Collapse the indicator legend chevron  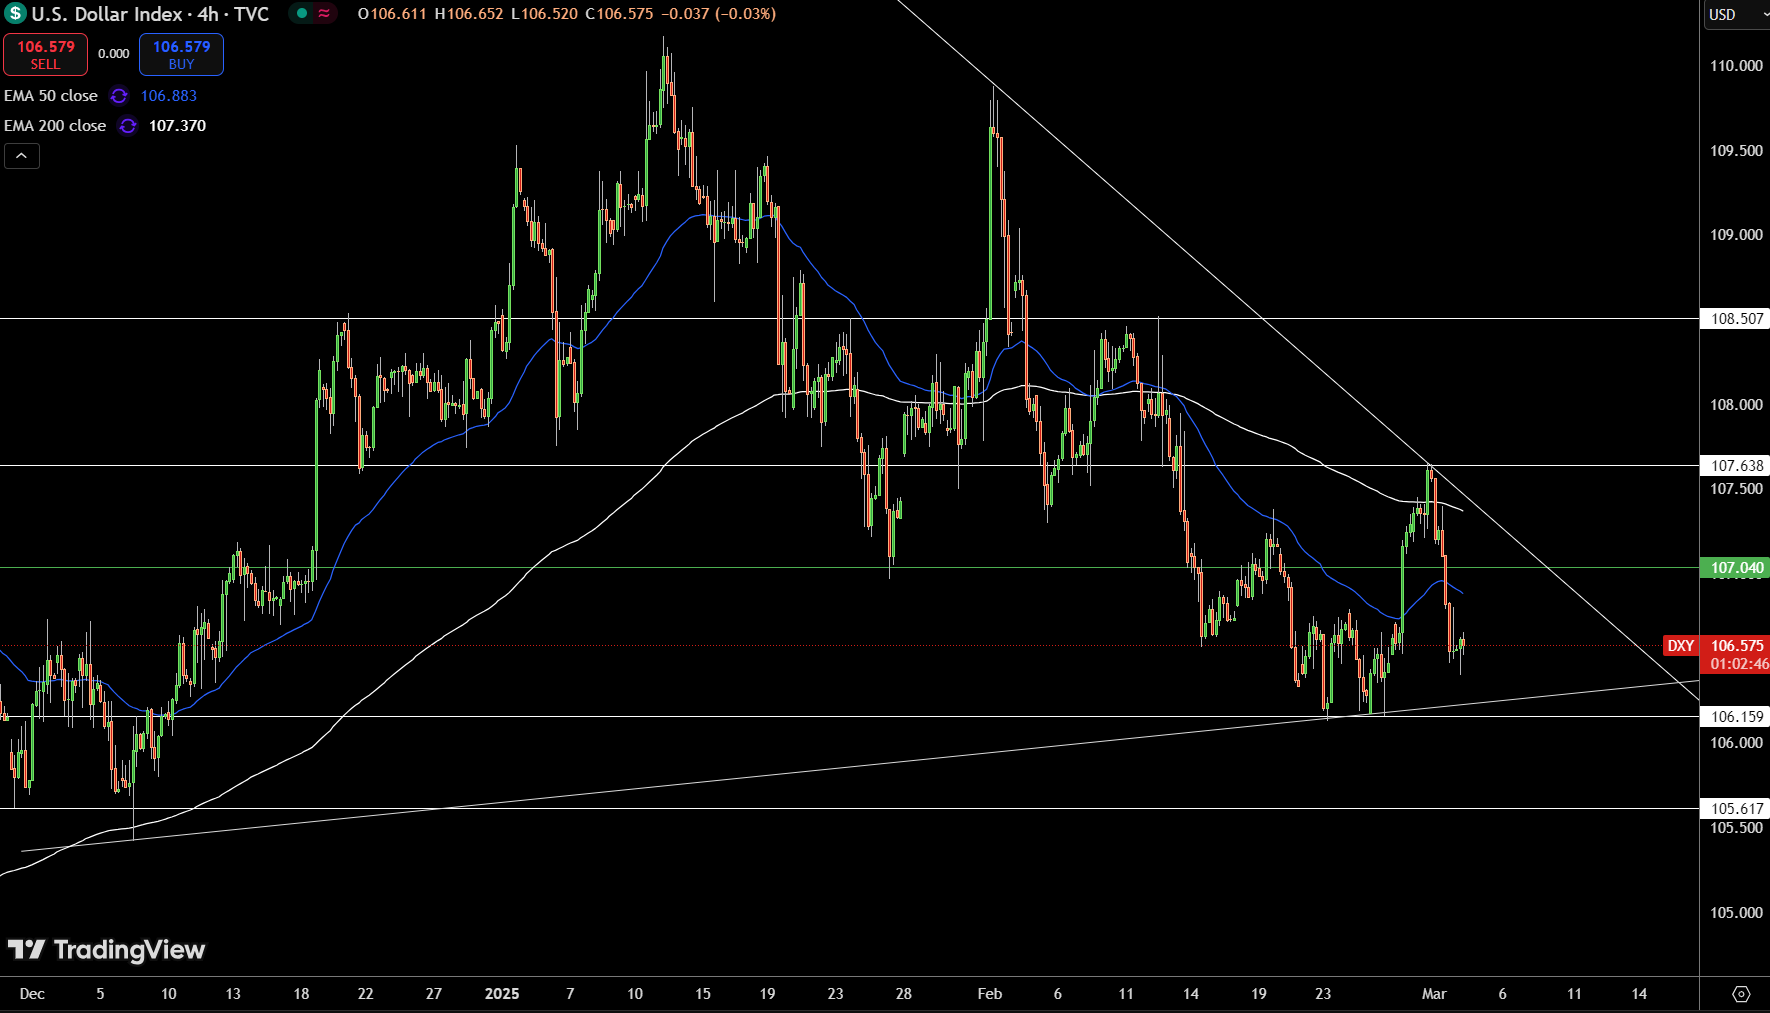[22, 156]
